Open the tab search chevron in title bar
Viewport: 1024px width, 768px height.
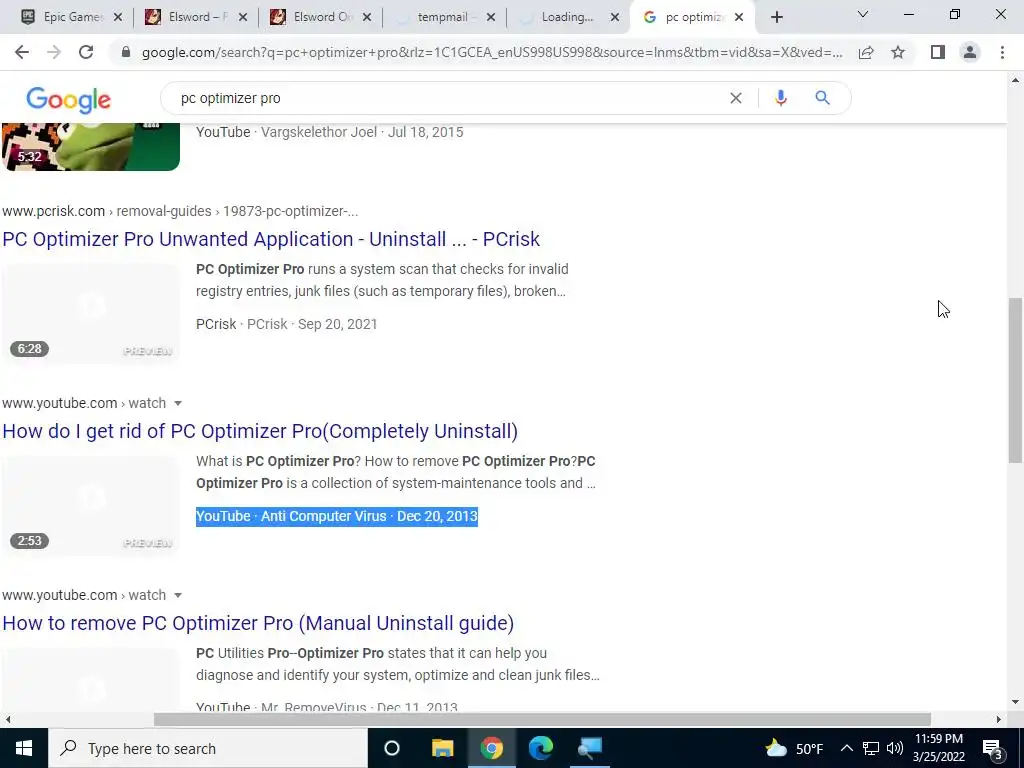point(862,14)
